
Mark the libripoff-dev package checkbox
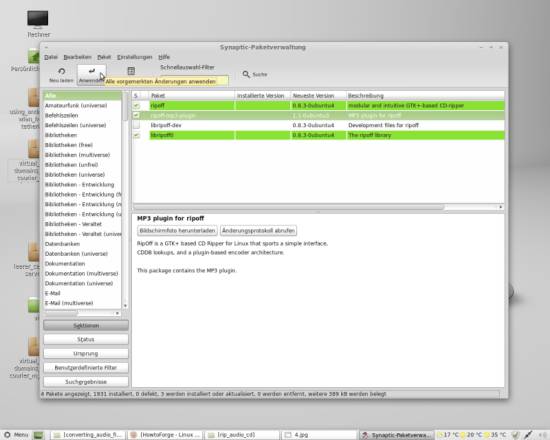(x=136, y=125)
